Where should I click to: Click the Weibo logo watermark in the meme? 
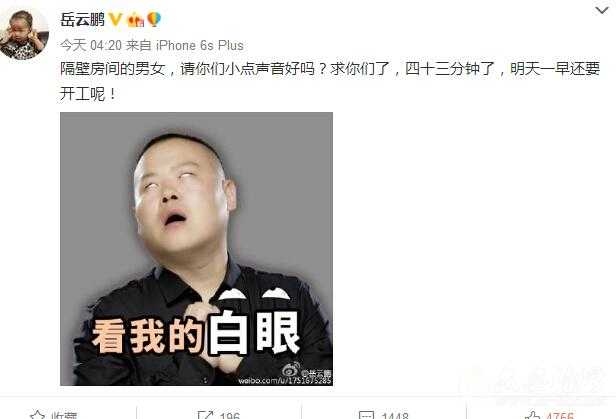point(291,369)
